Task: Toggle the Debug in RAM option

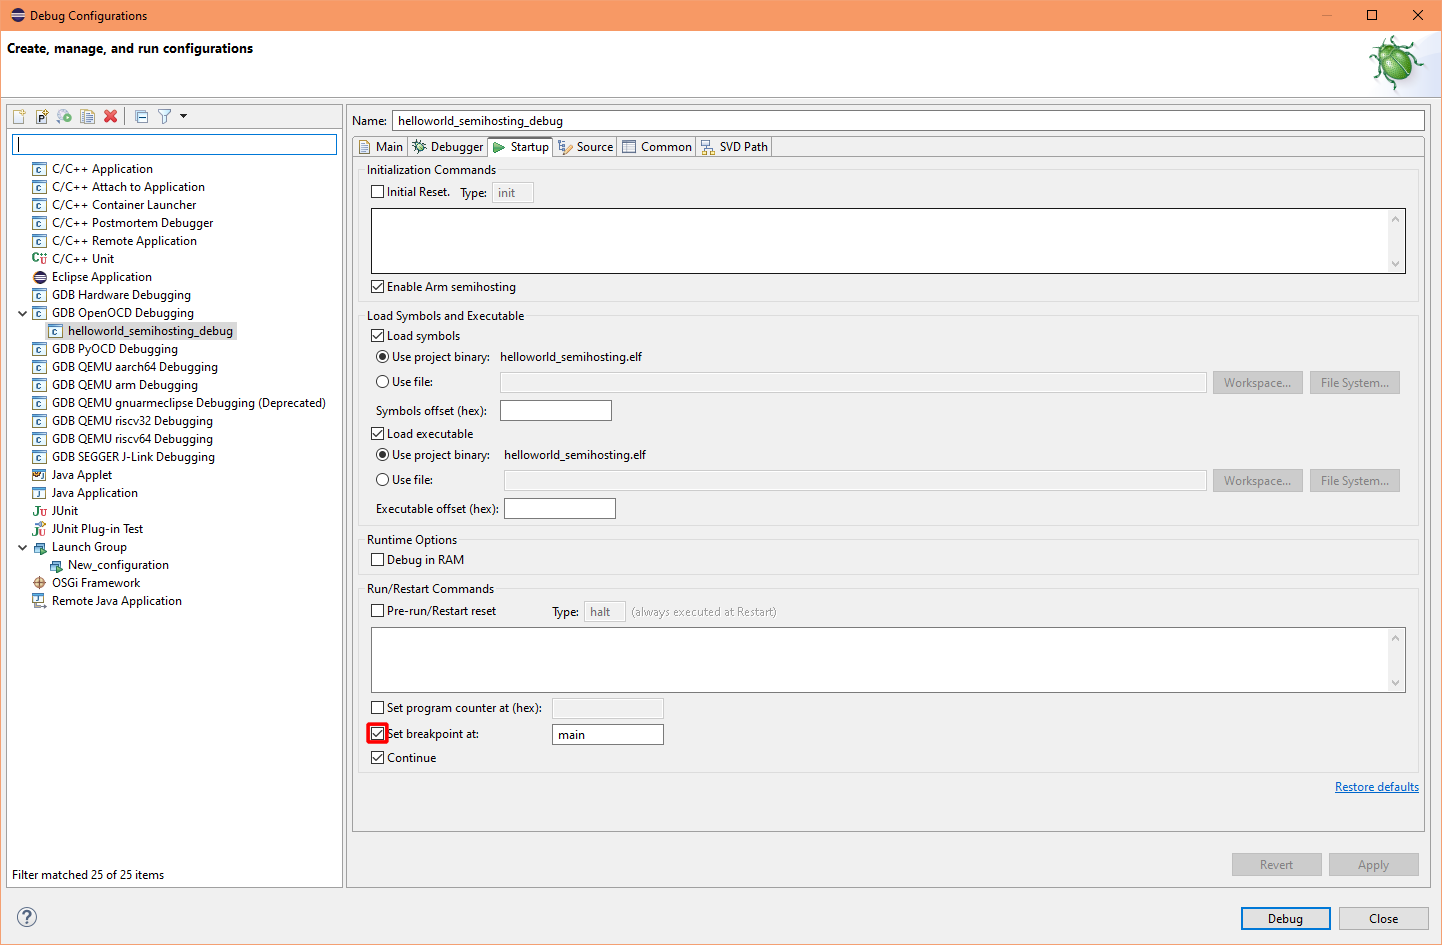Action: coord(378,559)
